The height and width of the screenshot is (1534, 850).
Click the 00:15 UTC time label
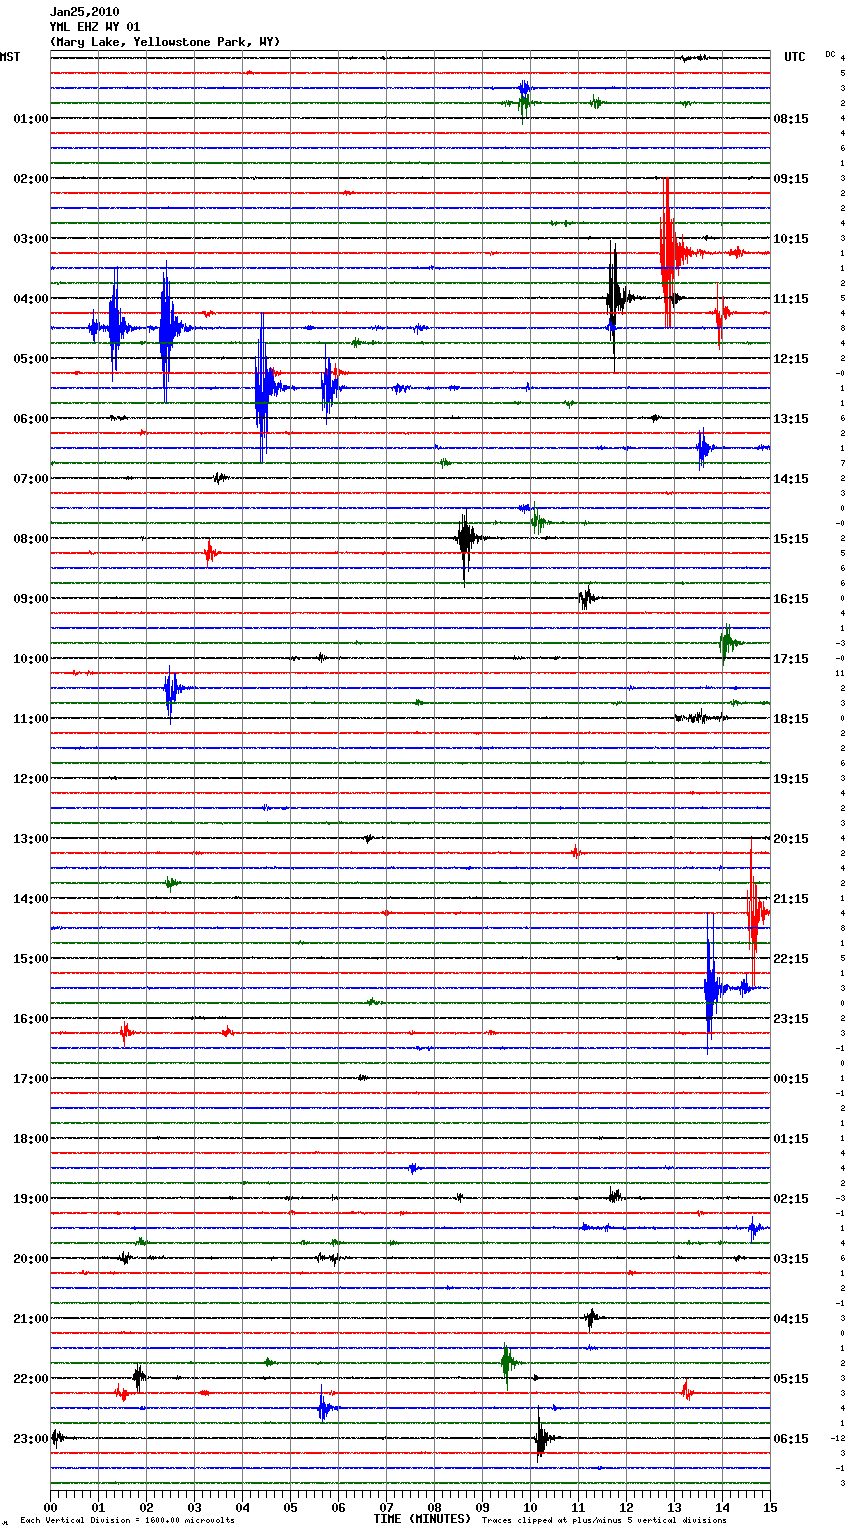791,1079
